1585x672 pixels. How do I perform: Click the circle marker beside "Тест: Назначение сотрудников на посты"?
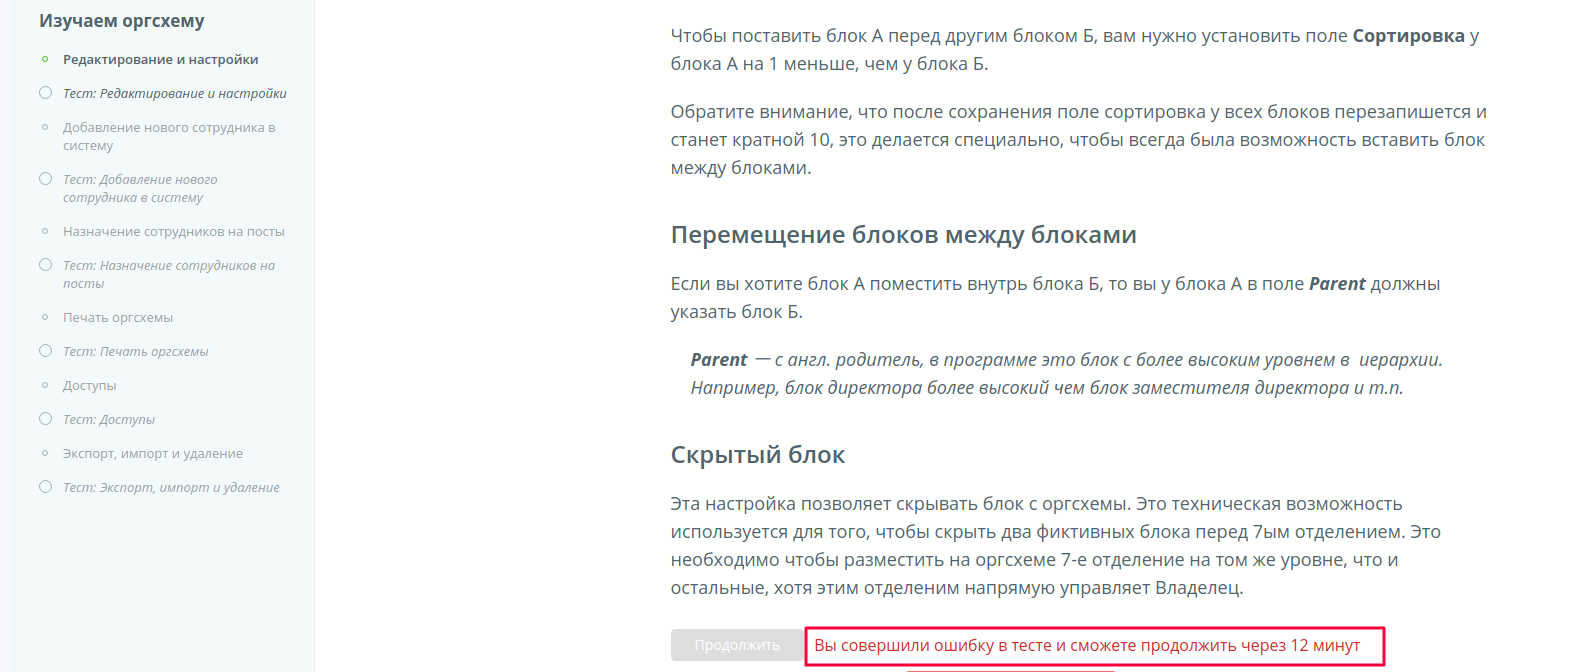click(45, 265)
